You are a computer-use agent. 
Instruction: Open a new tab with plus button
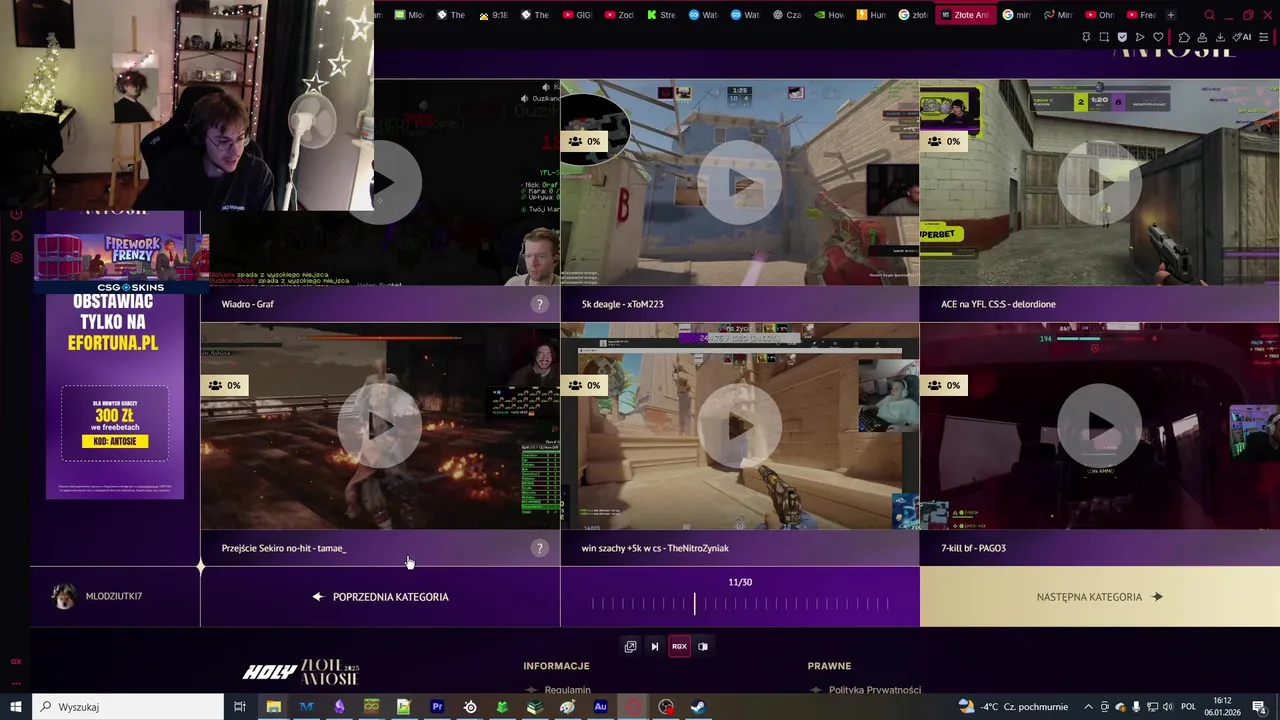(1171, 15)
